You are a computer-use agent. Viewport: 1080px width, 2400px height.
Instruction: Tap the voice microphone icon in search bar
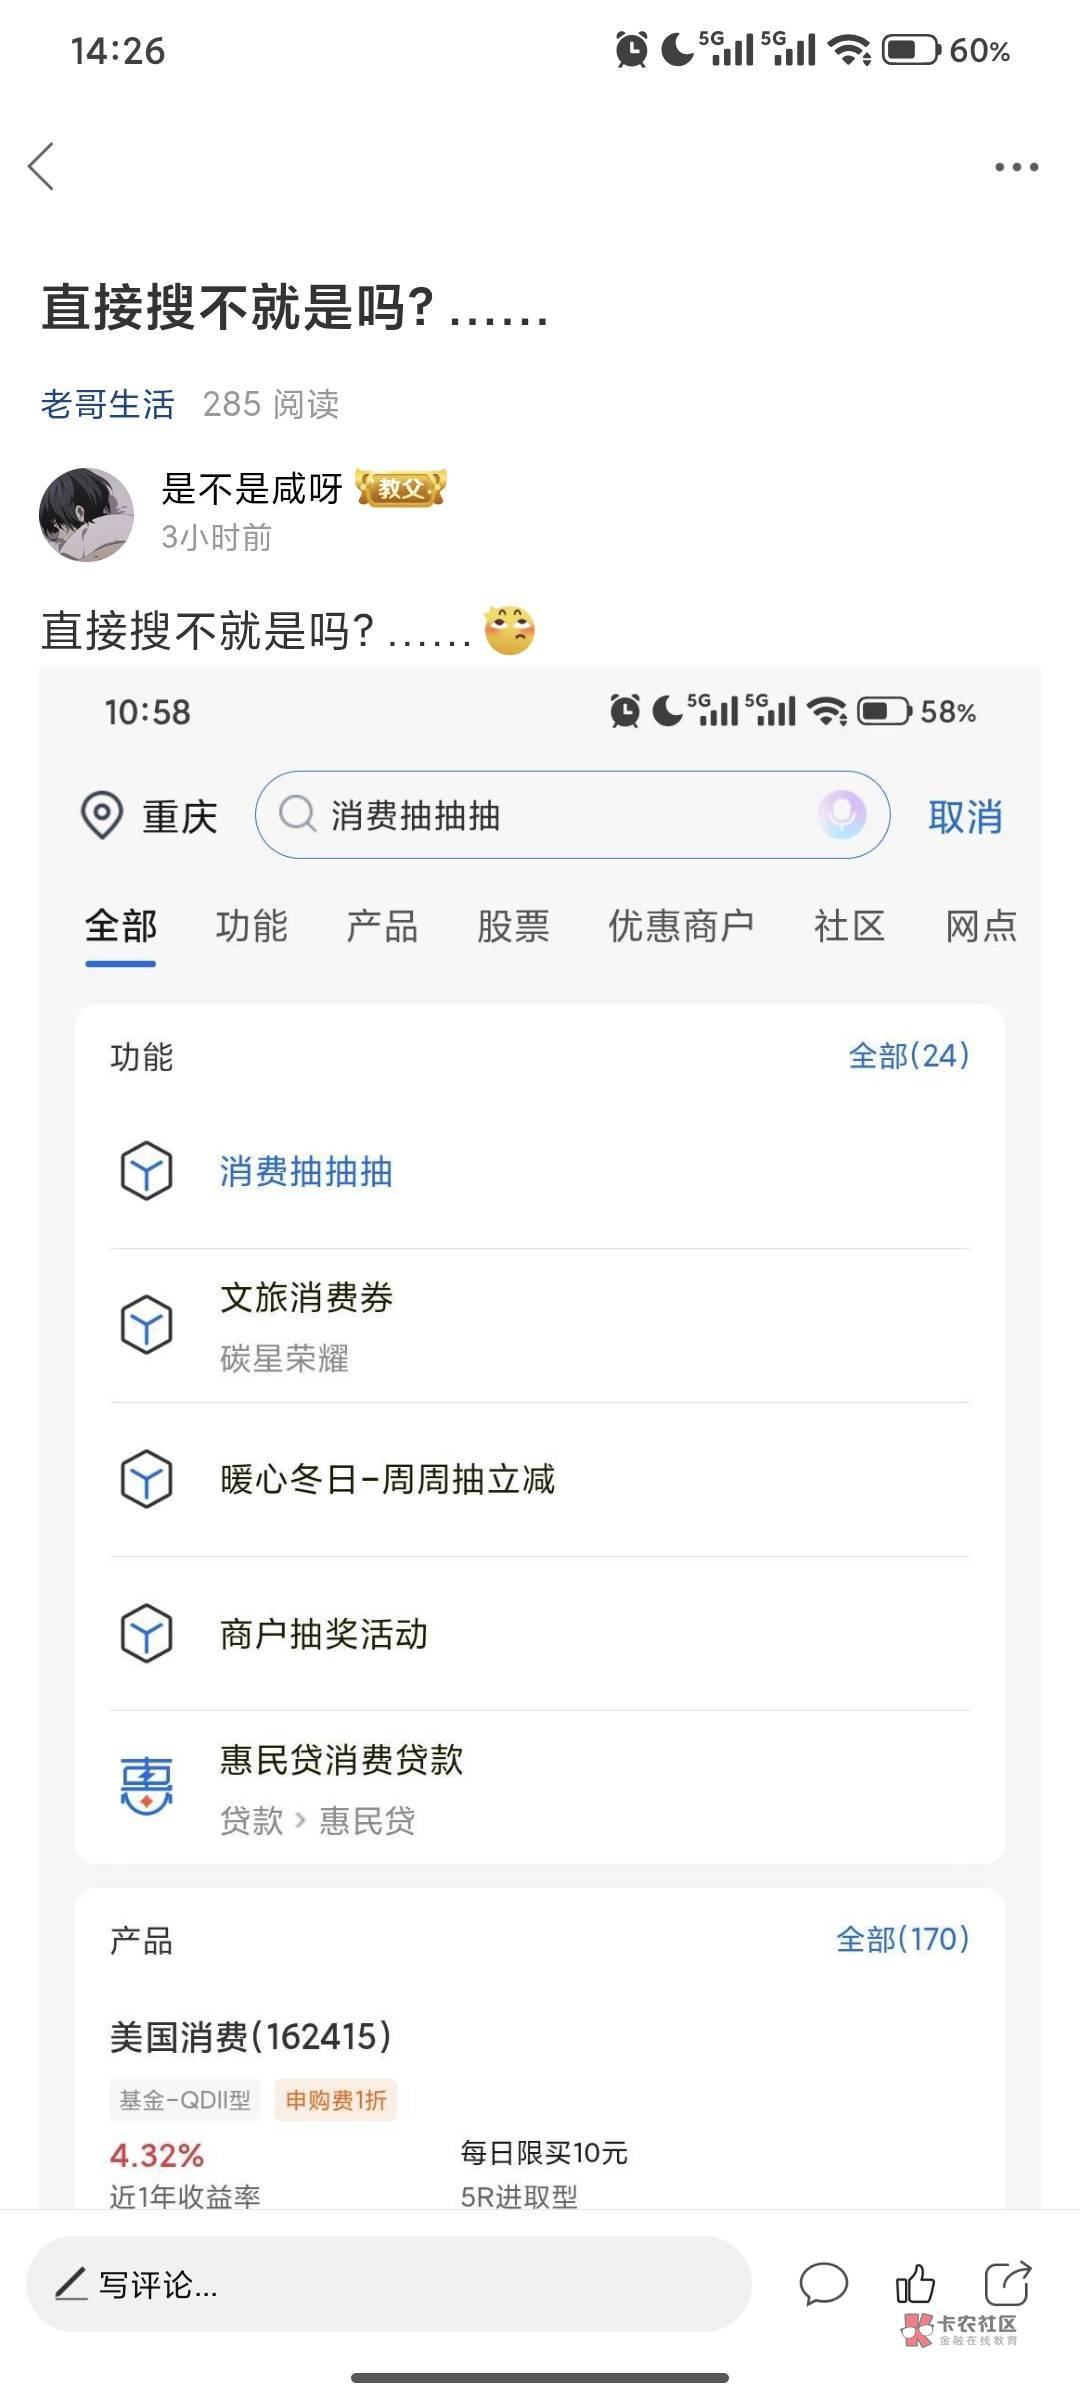pyautogui.click(x=842, y=814)
